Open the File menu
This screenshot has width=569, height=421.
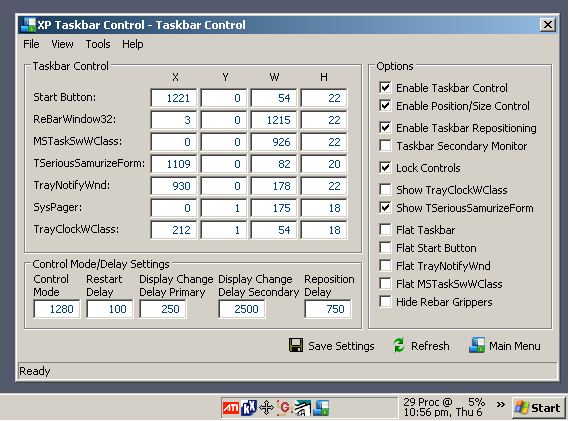point(31,44)
